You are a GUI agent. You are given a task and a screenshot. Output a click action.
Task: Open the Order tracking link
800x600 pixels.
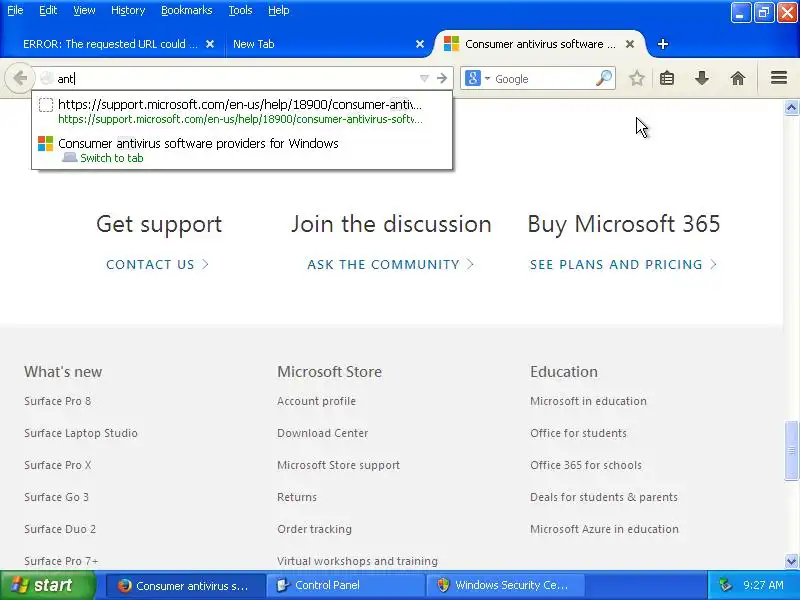(x=314, y=529)
